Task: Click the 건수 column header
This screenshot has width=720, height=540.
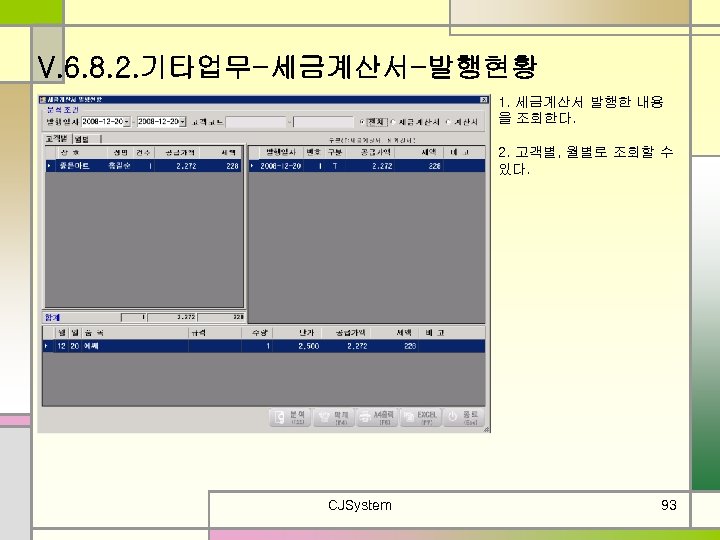Action: tap(143, 152)
